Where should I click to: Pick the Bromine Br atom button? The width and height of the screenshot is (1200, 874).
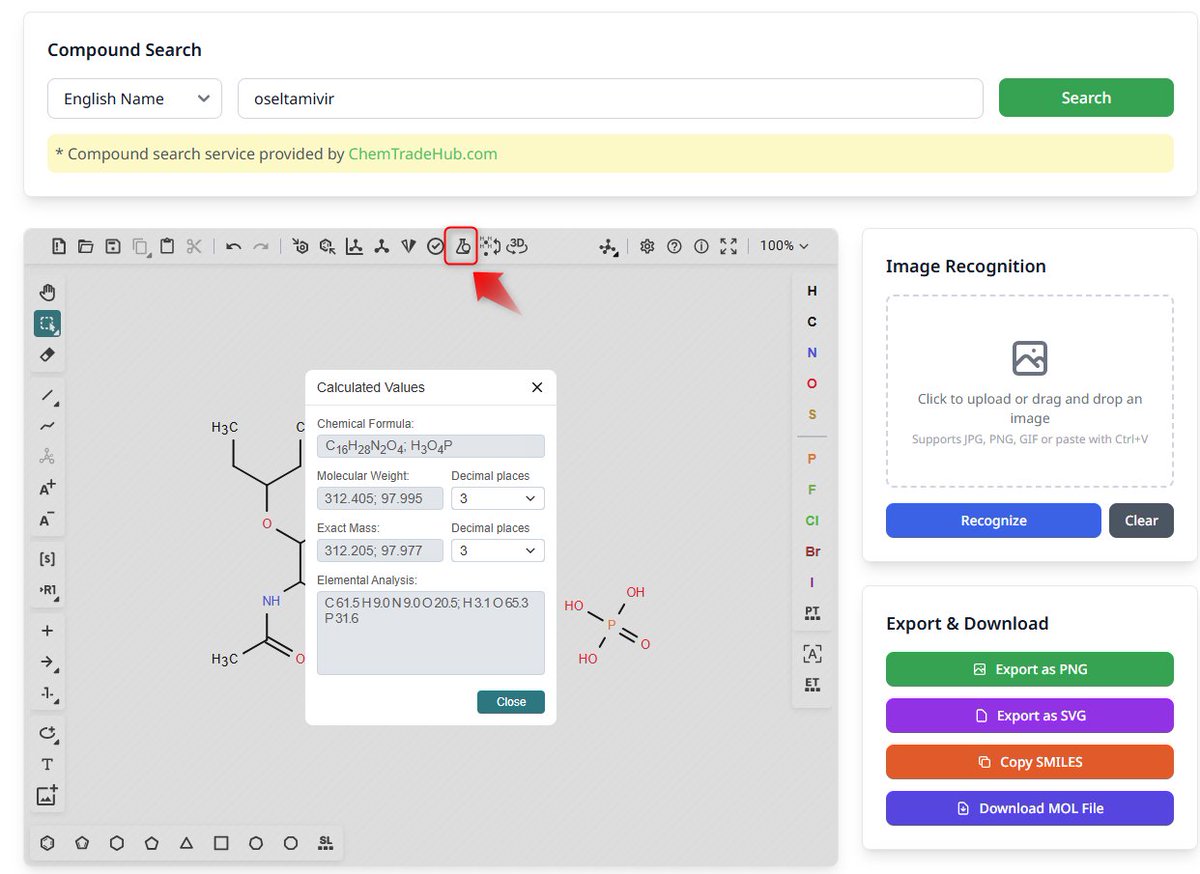coord(812,551)
